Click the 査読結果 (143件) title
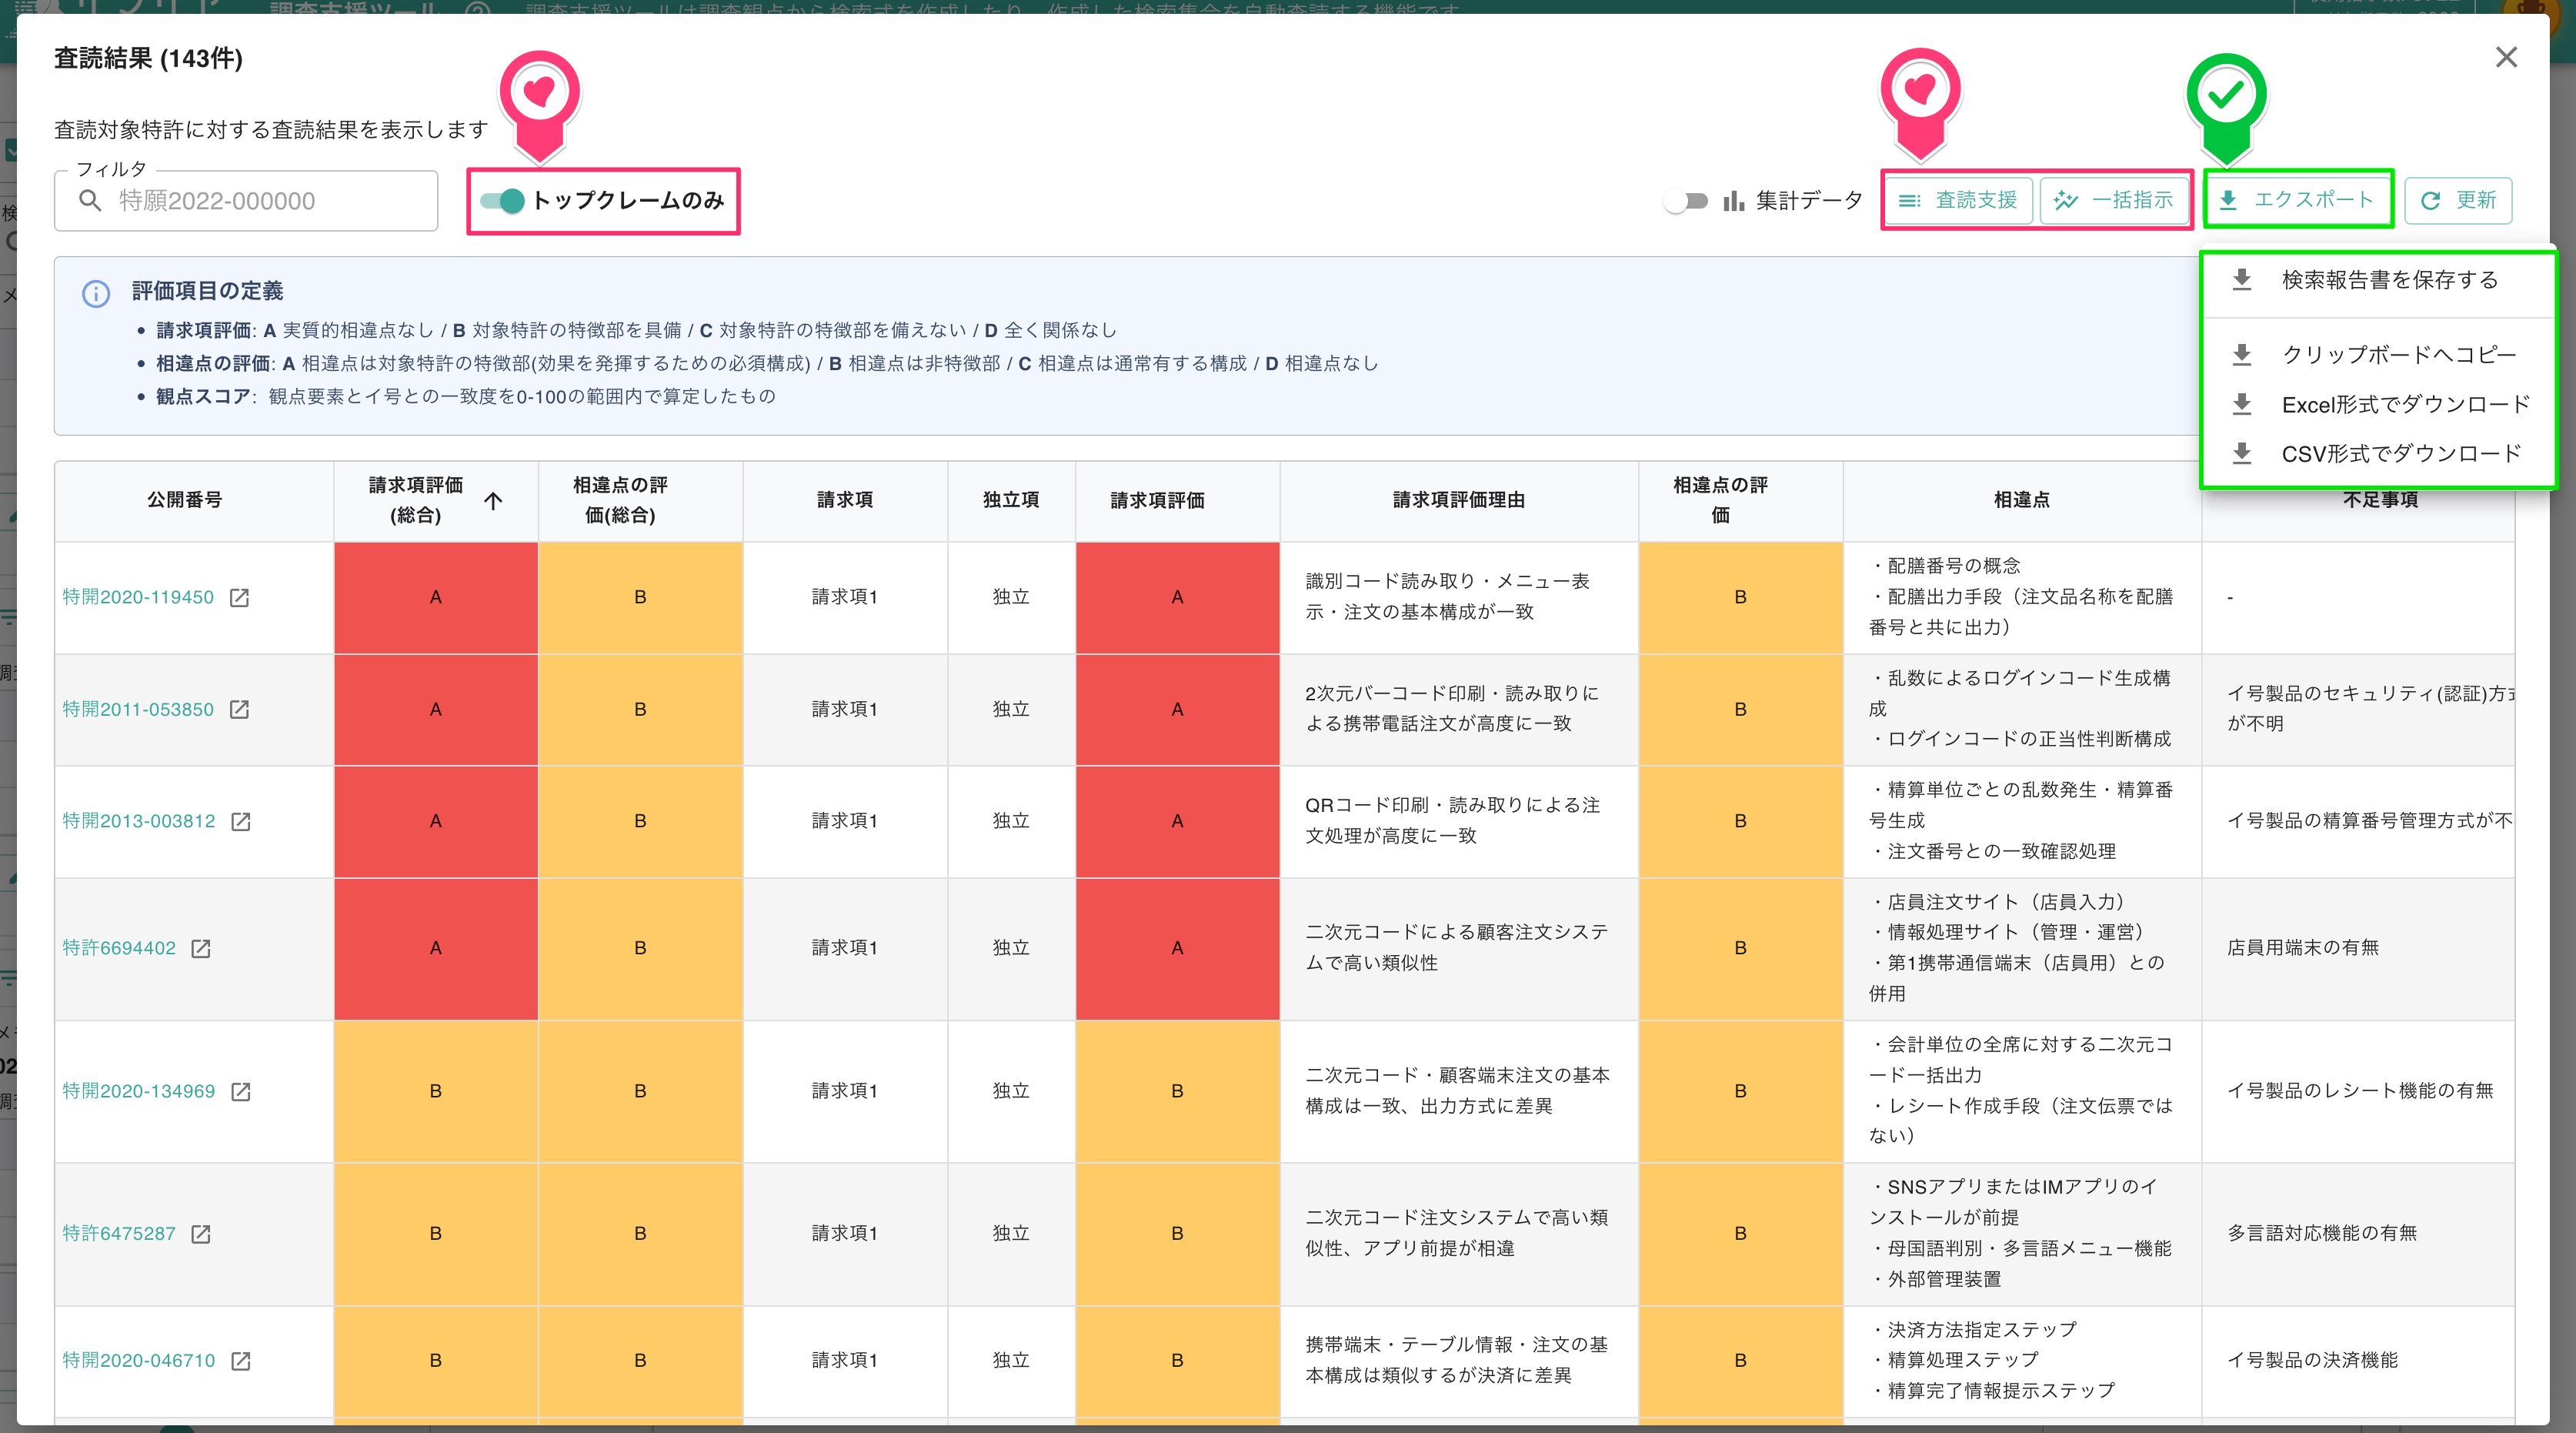The width and height of the screenshot is (2576, 1433). (x=148, y=58)
